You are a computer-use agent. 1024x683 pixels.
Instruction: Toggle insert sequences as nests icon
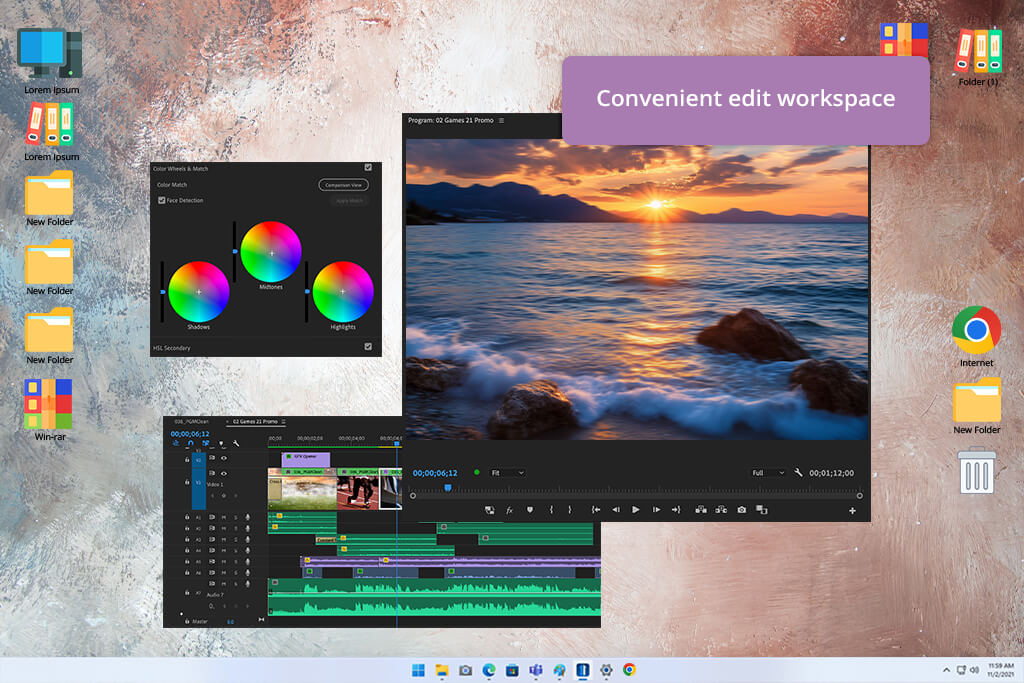[176, 443]
